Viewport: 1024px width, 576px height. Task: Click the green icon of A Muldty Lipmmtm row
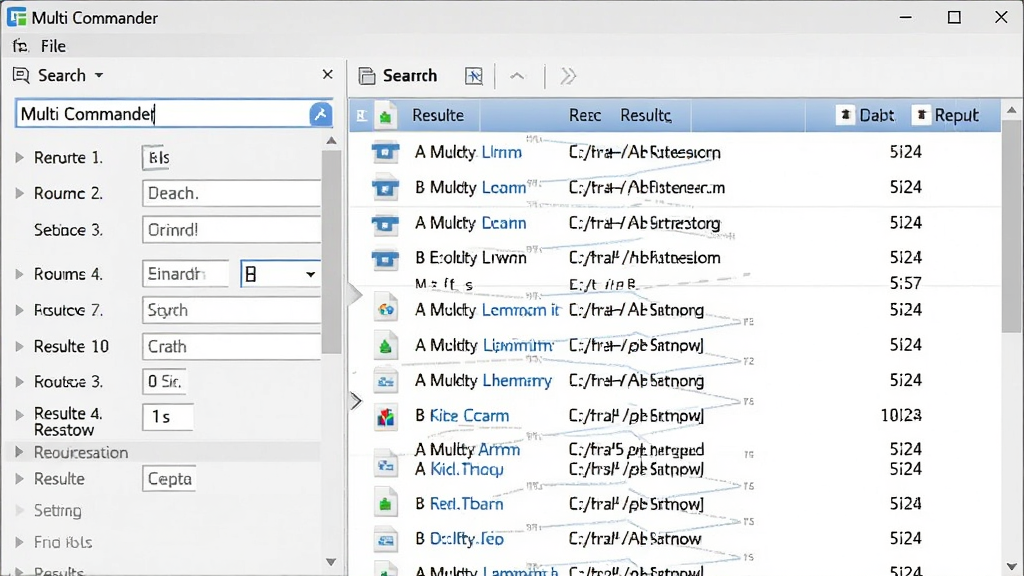[386, 345]
